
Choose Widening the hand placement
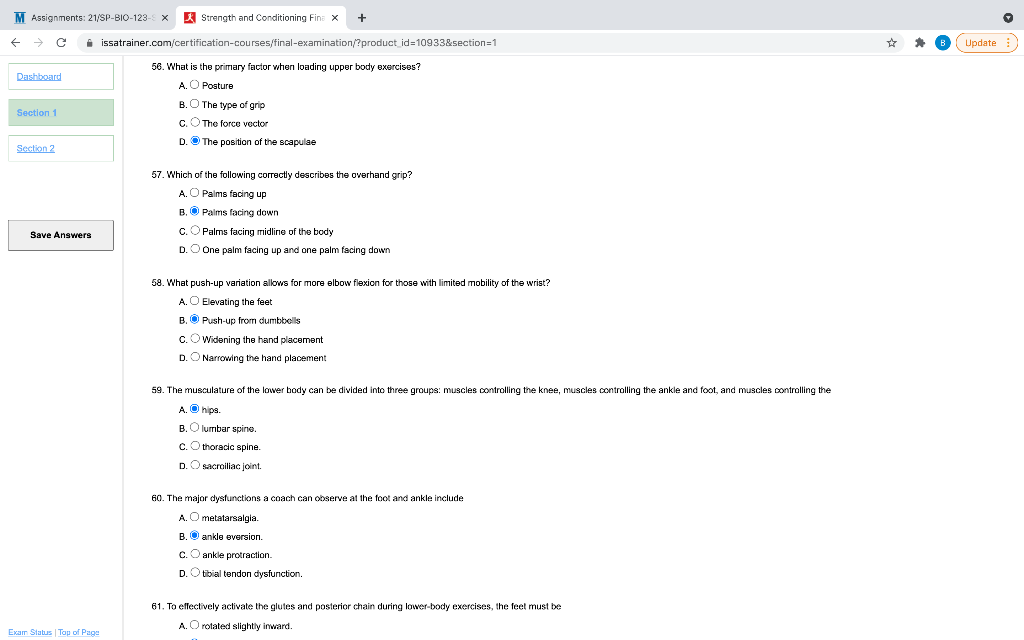[x=195, y=338]
